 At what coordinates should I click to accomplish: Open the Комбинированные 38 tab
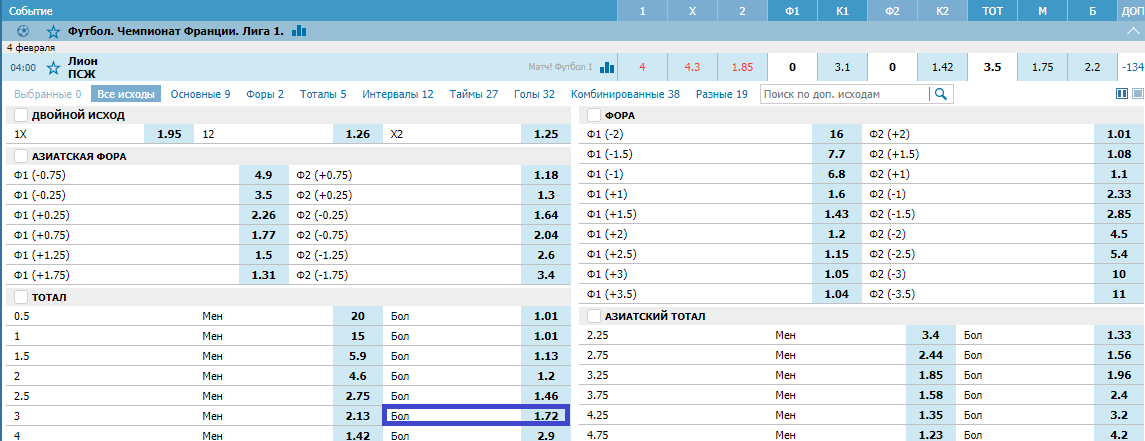click(625, 94)
